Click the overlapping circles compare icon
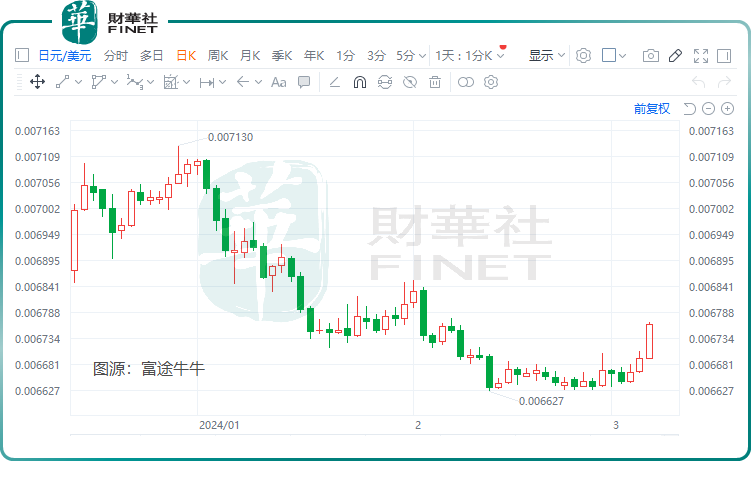The image size is (751, 481). point(466,82)
